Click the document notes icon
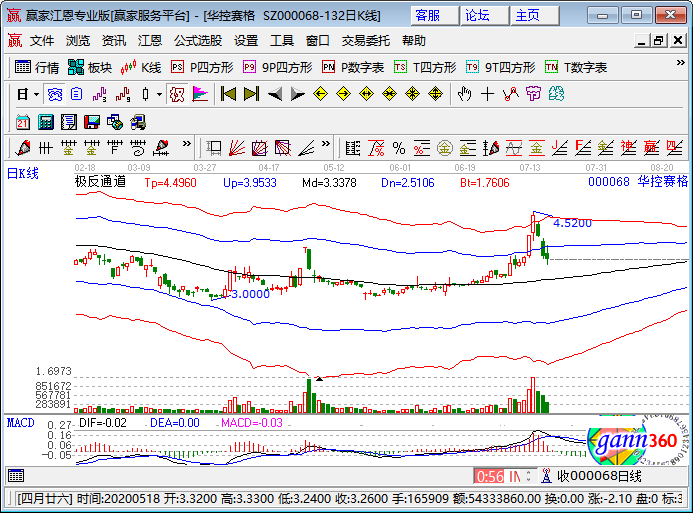693x513 pixels. [69, 122]
